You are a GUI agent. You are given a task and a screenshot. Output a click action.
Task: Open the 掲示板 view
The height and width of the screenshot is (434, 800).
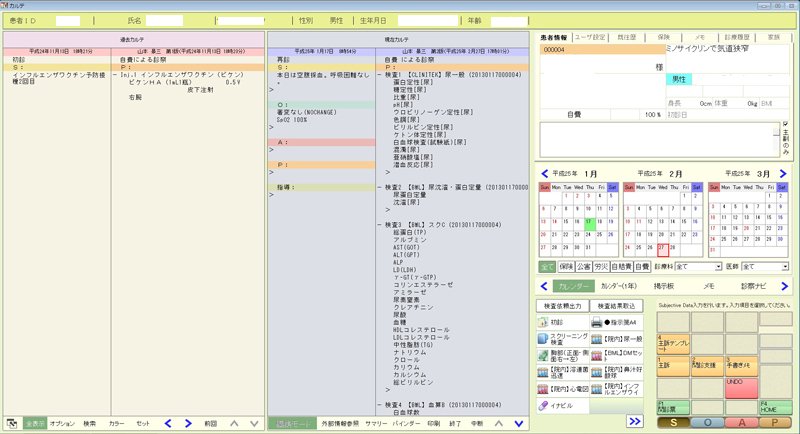click(663, 286)
